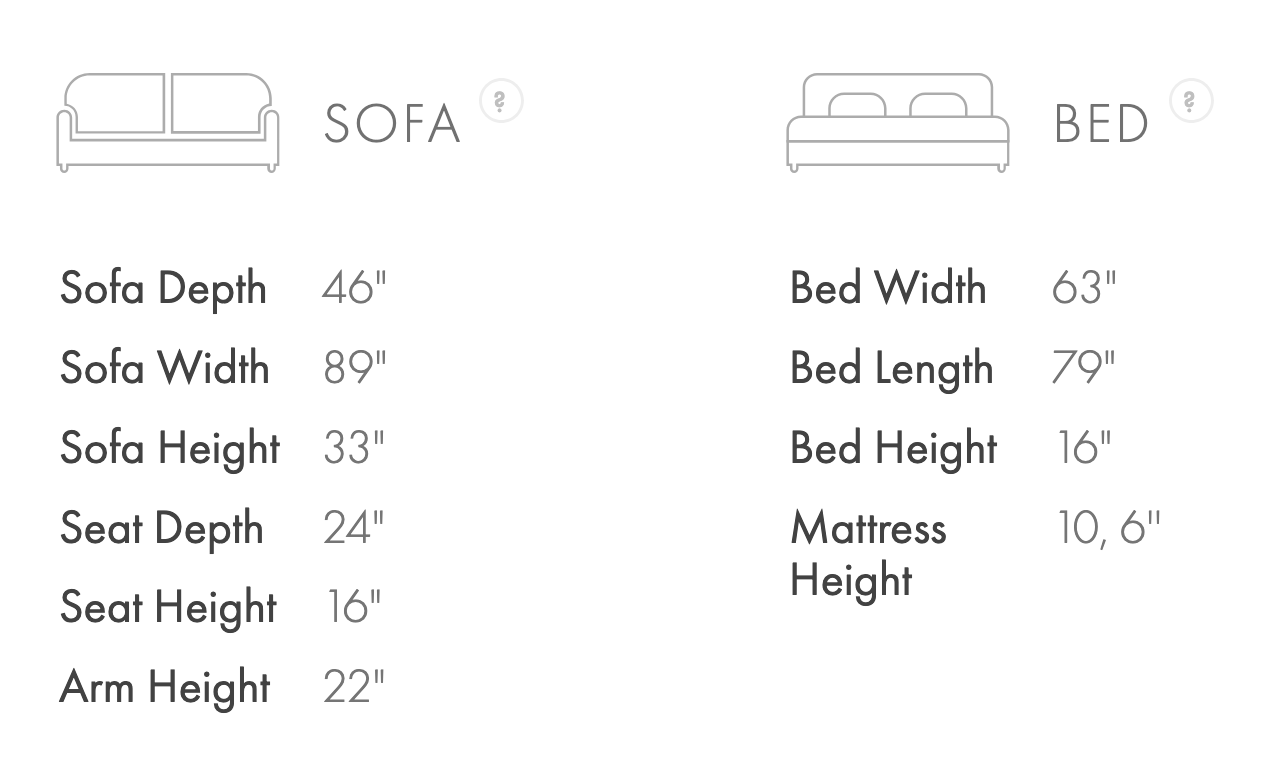This screenshot has width=1269, height=759.
Task: Click the bed illustration icon
Action: [x=897, y=122]
